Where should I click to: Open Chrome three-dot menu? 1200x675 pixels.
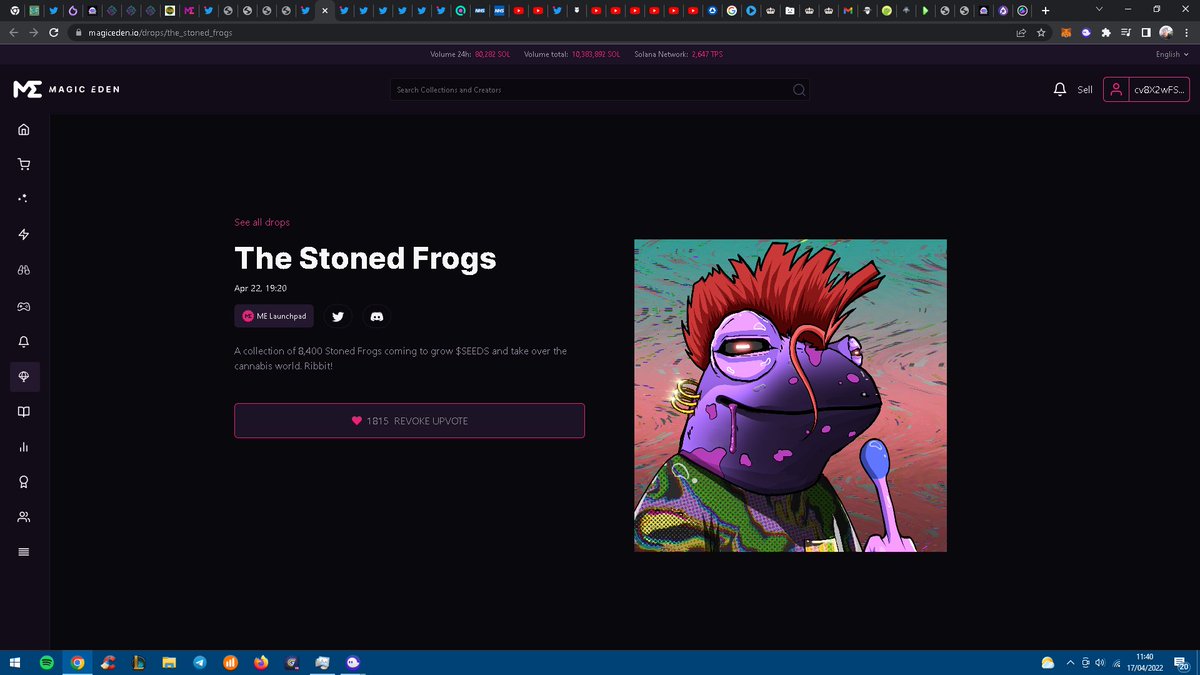(x=1186, y=32)
